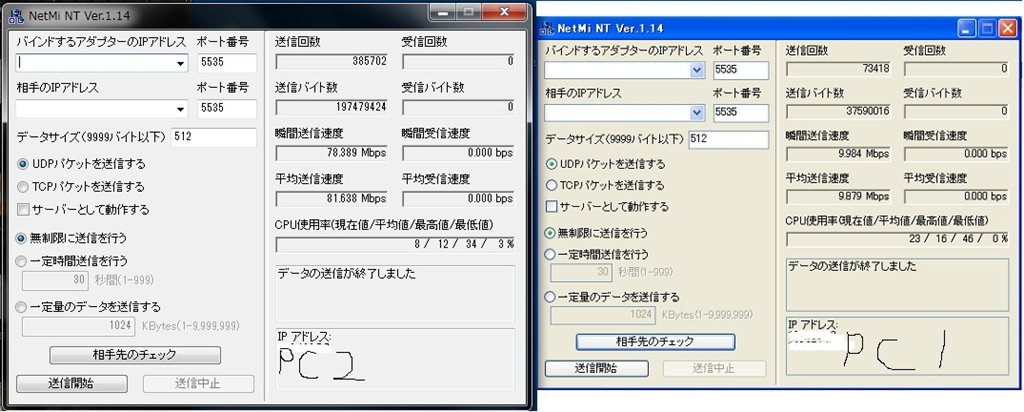The height and width of the screenshot is (412, 1024).
Task: Open the bind adapter IP dropdown in PC1 window
Action: coord(697,71)
